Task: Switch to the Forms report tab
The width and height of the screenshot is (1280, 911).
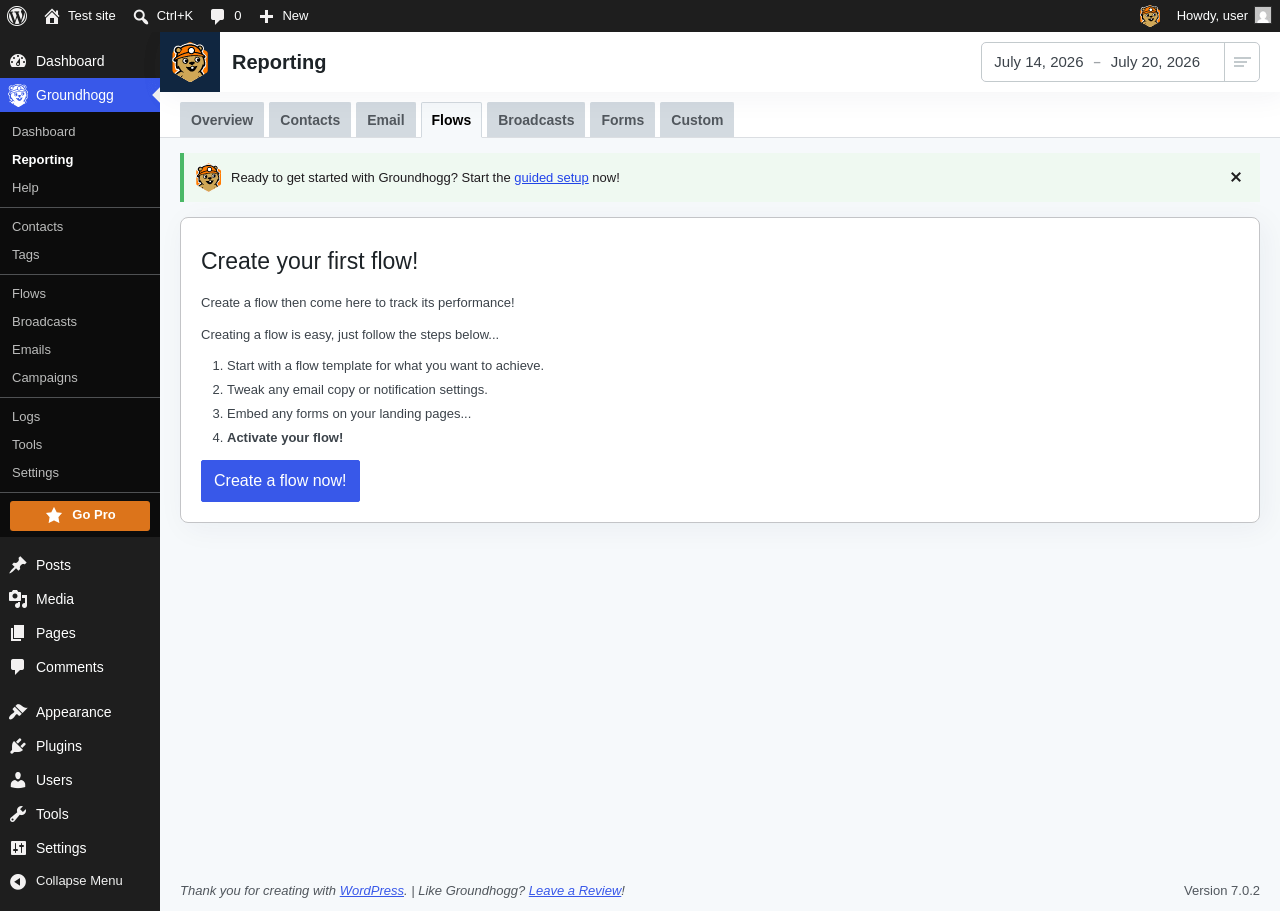Action: (x=622, y=120)
